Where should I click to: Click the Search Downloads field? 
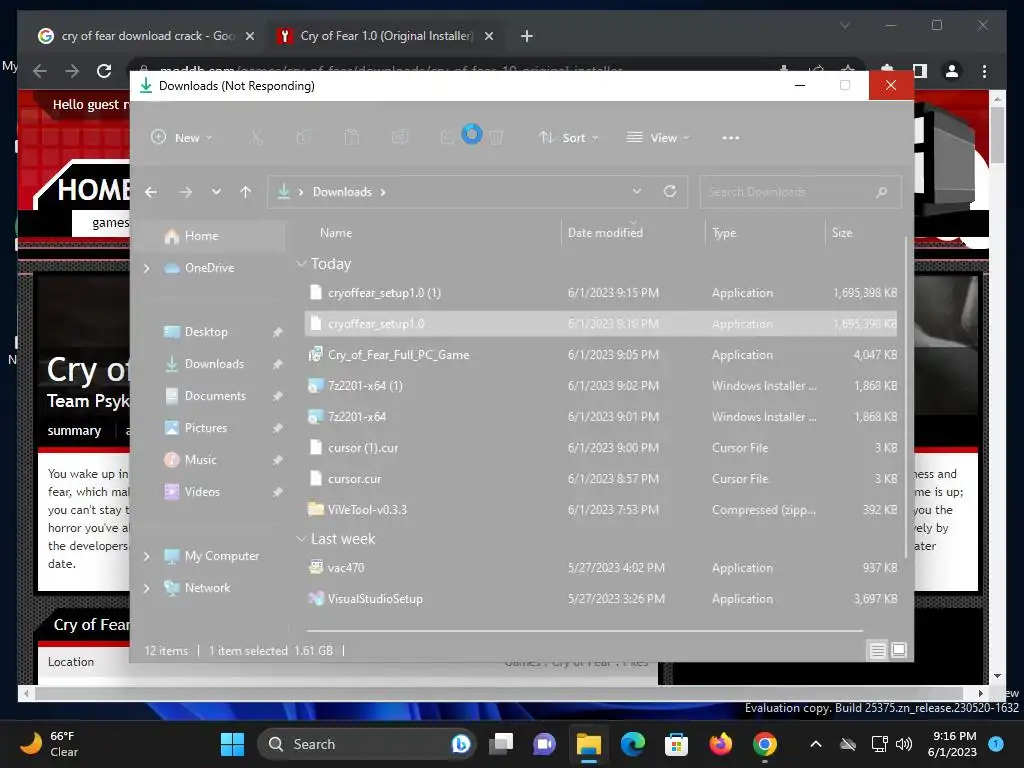pos(800,192)
